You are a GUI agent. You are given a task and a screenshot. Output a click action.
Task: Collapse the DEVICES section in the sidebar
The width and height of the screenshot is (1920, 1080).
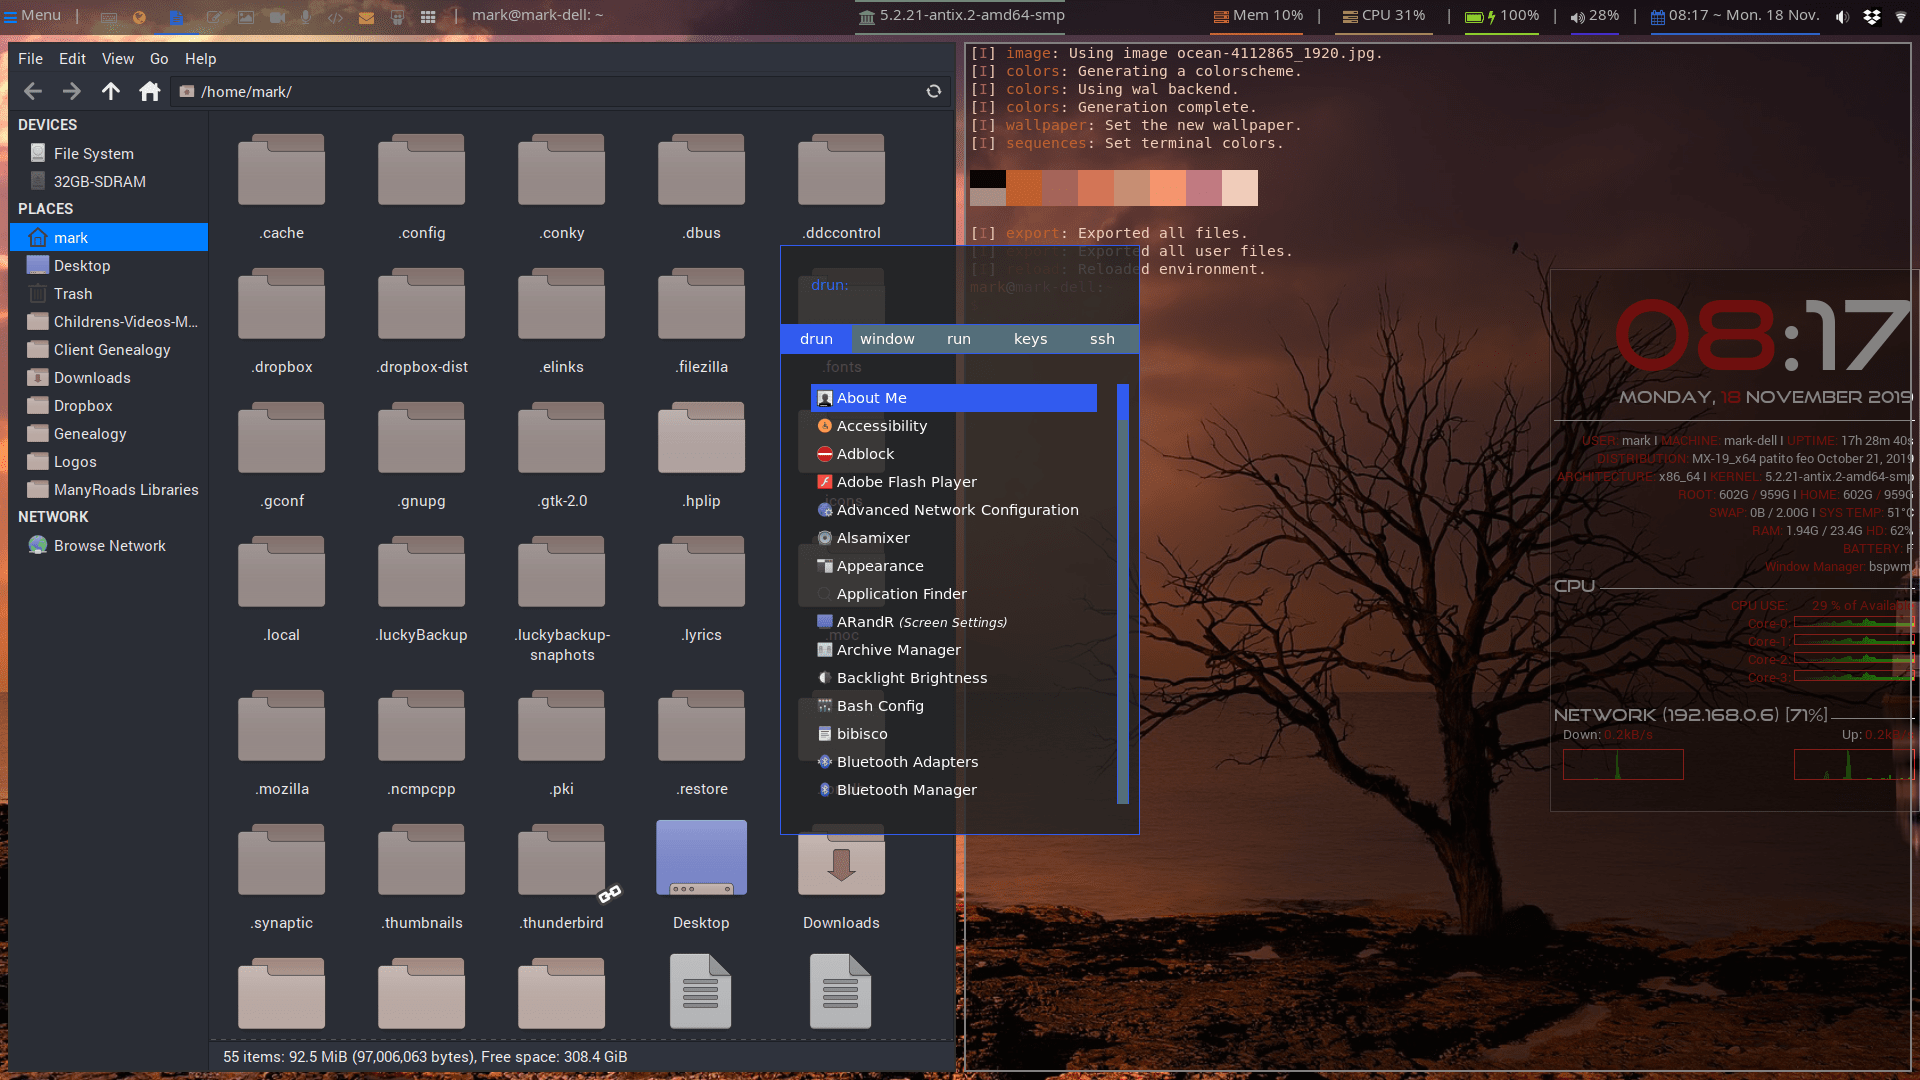point(46,124)
